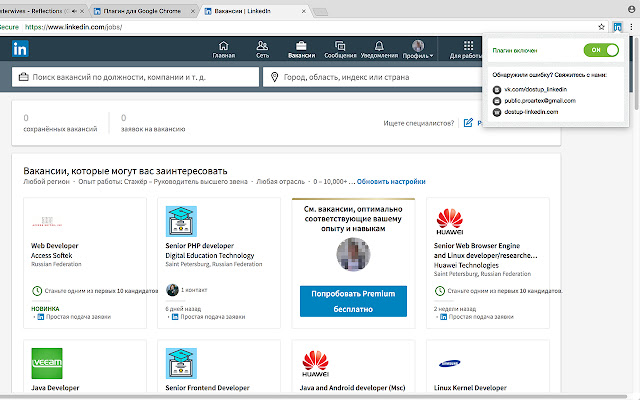Open the Сеть (Network) nav icon
This screenshot has height=400, width=640.
point(261,48)
